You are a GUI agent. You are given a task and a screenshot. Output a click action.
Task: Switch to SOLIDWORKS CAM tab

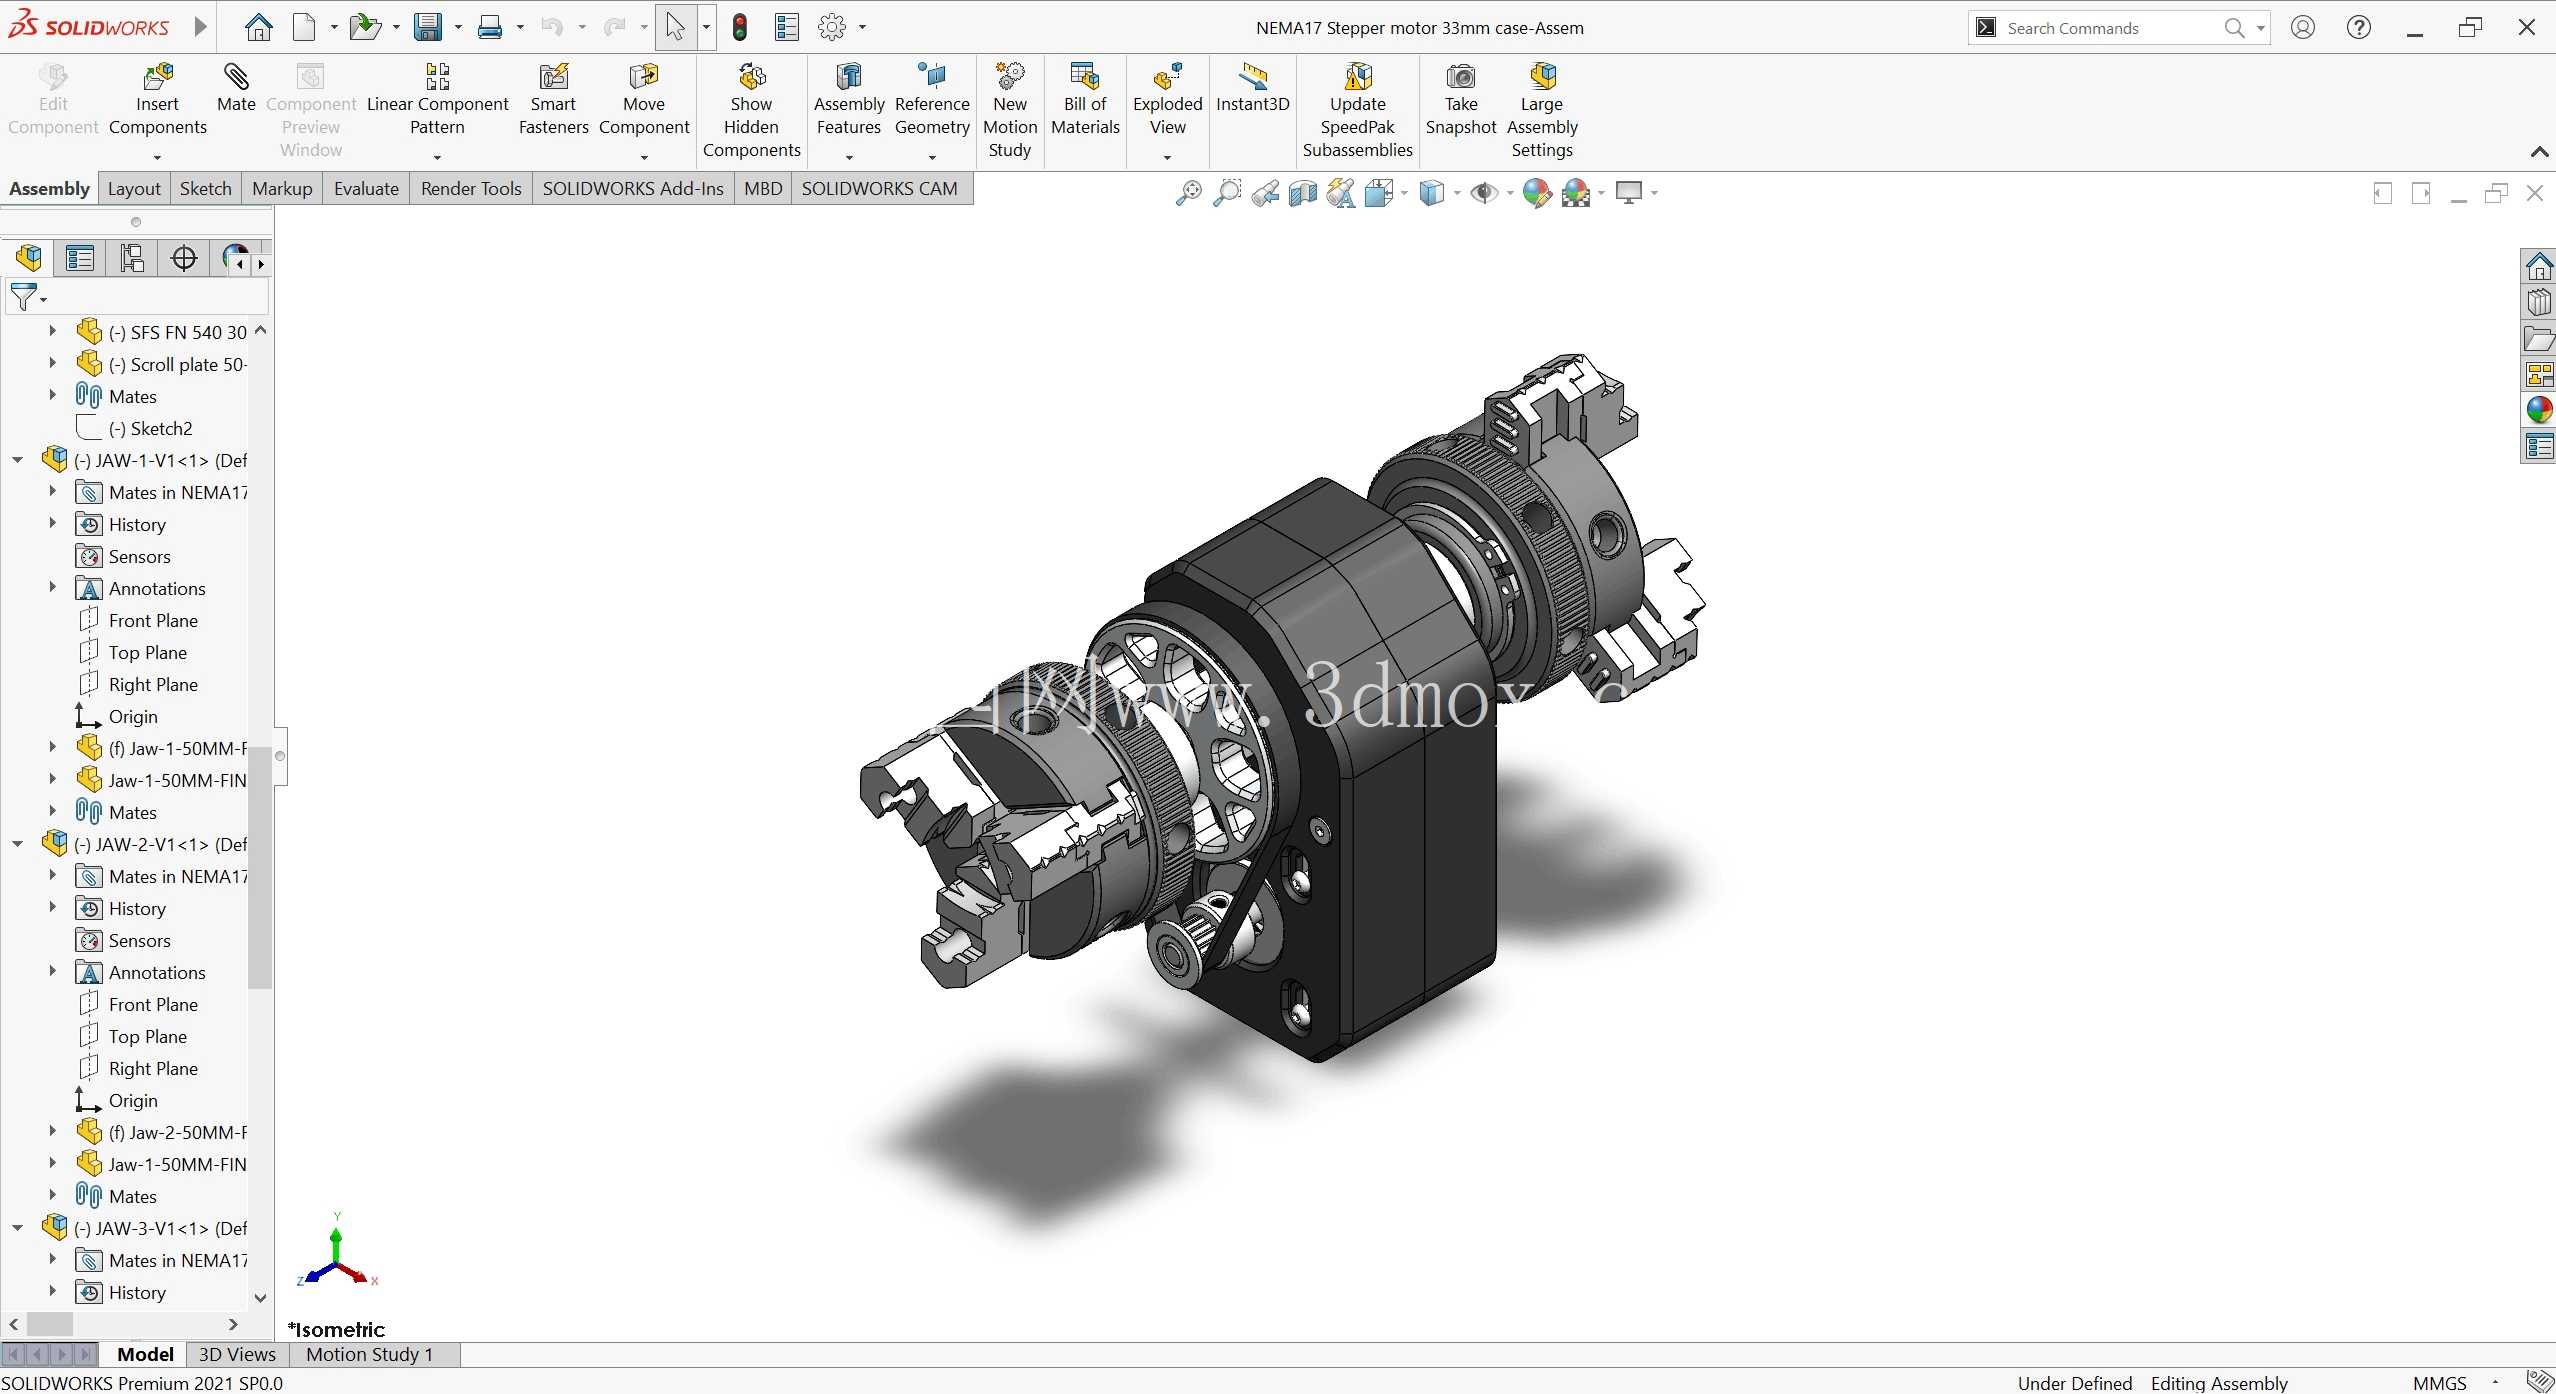(879, 188)
